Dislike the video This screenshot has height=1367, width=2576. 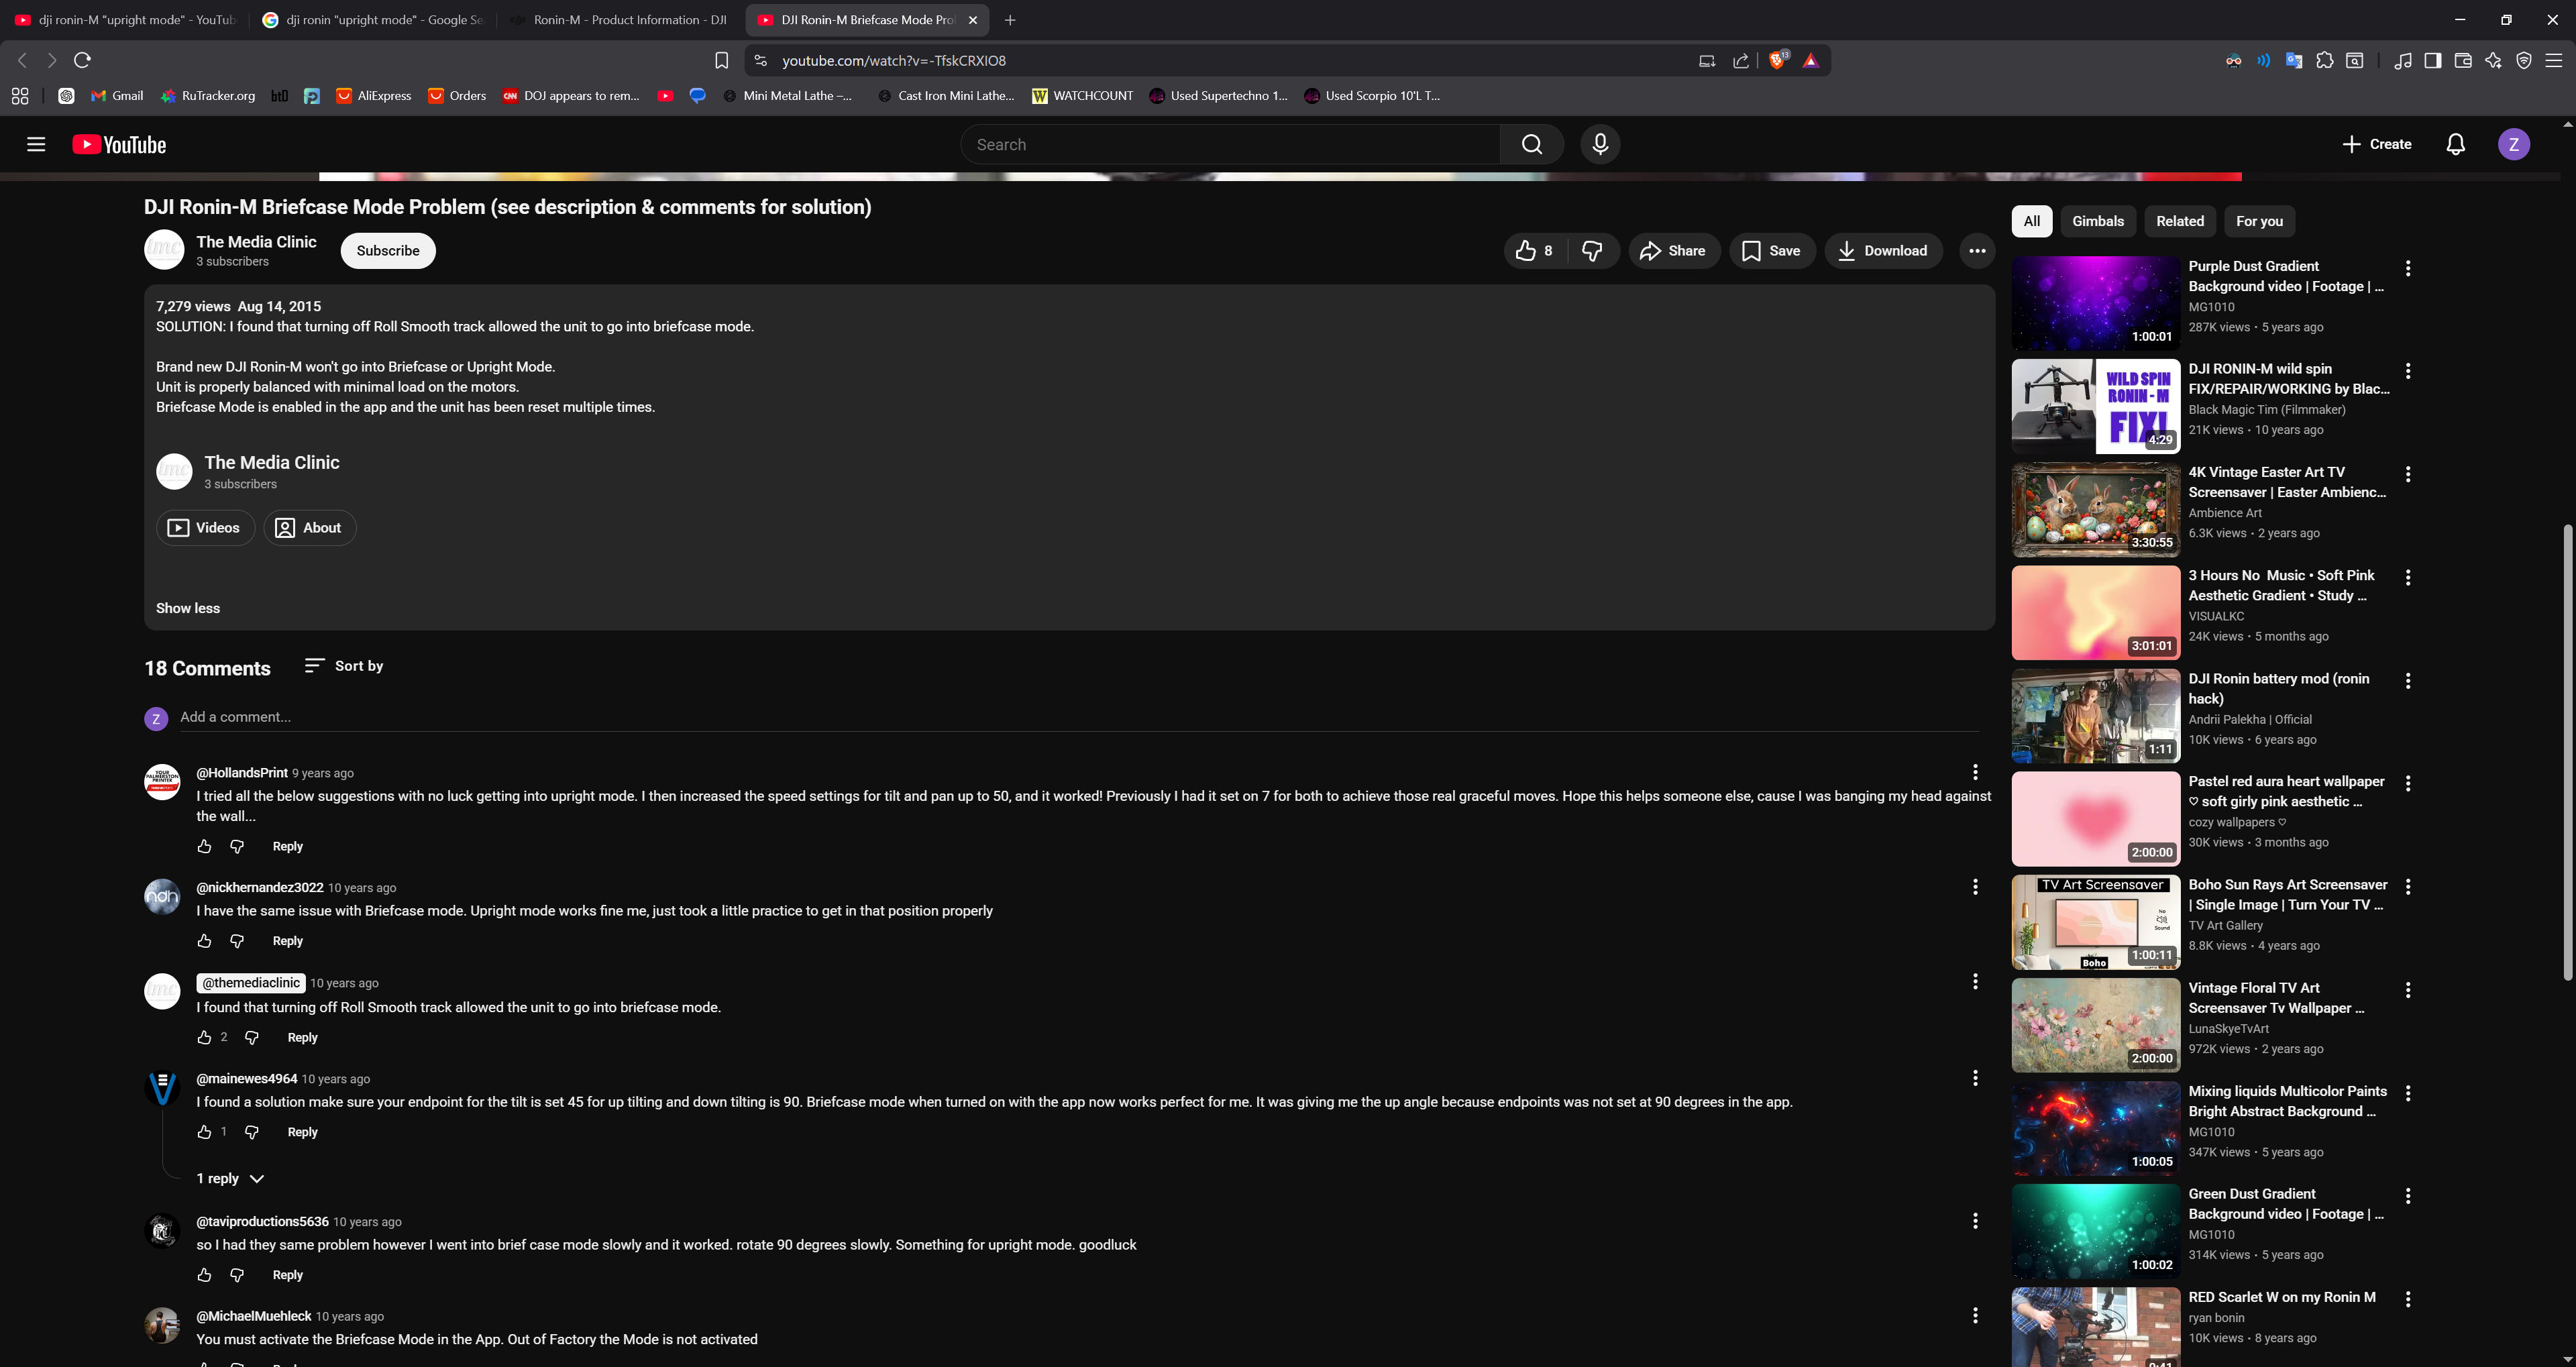1592,251
